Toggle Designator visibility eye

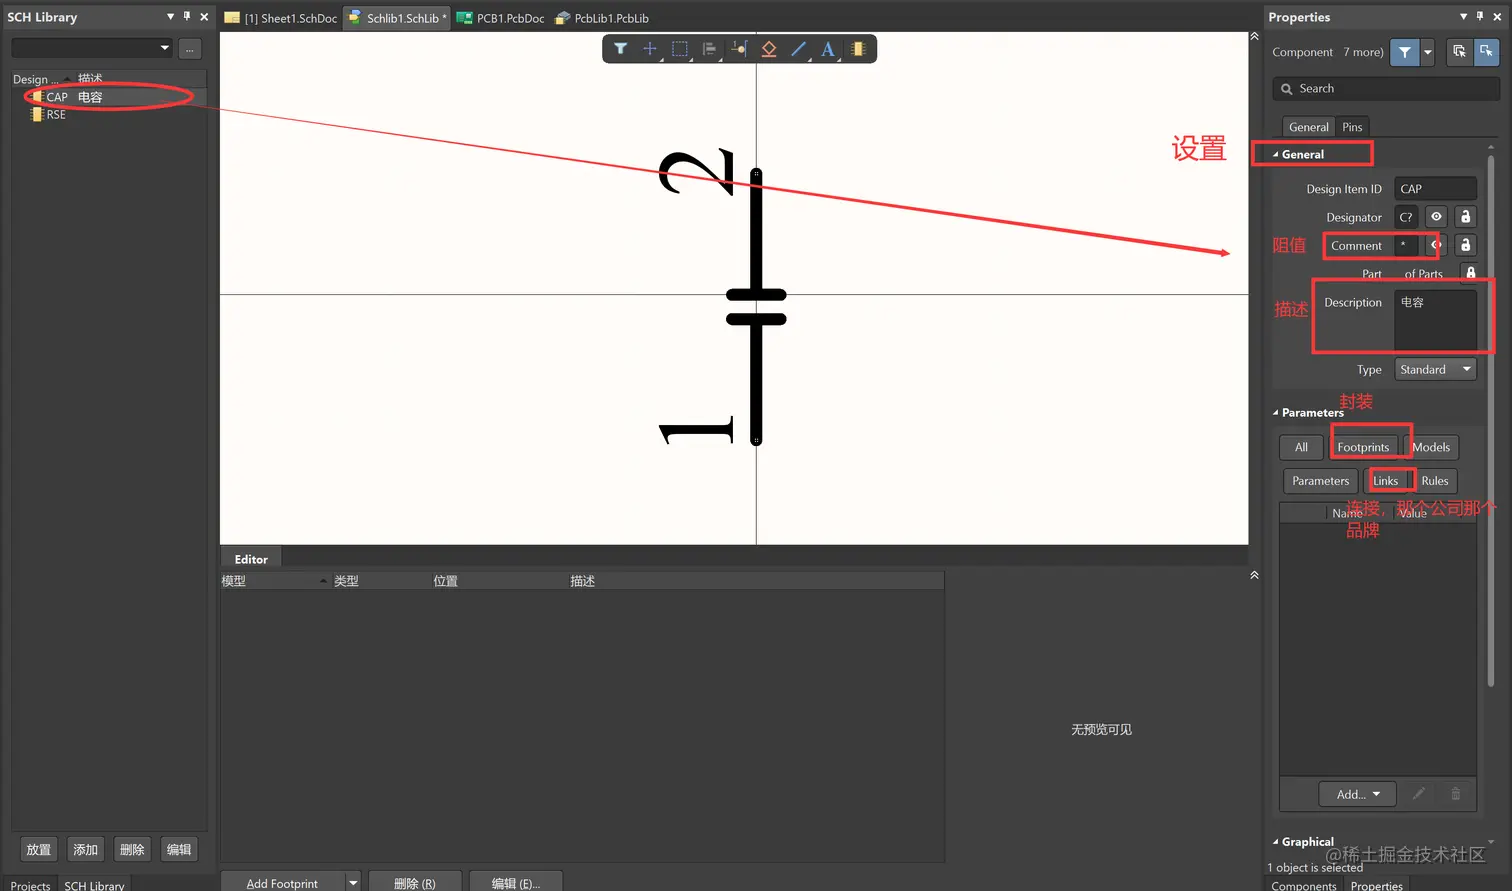(1436, 217)
